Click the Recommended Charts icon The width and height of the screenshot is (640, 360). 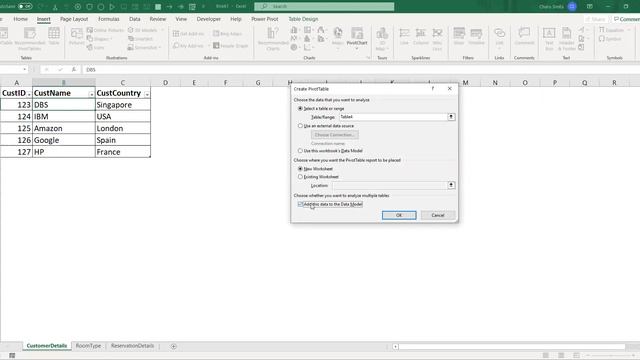[x=273, y=39]
